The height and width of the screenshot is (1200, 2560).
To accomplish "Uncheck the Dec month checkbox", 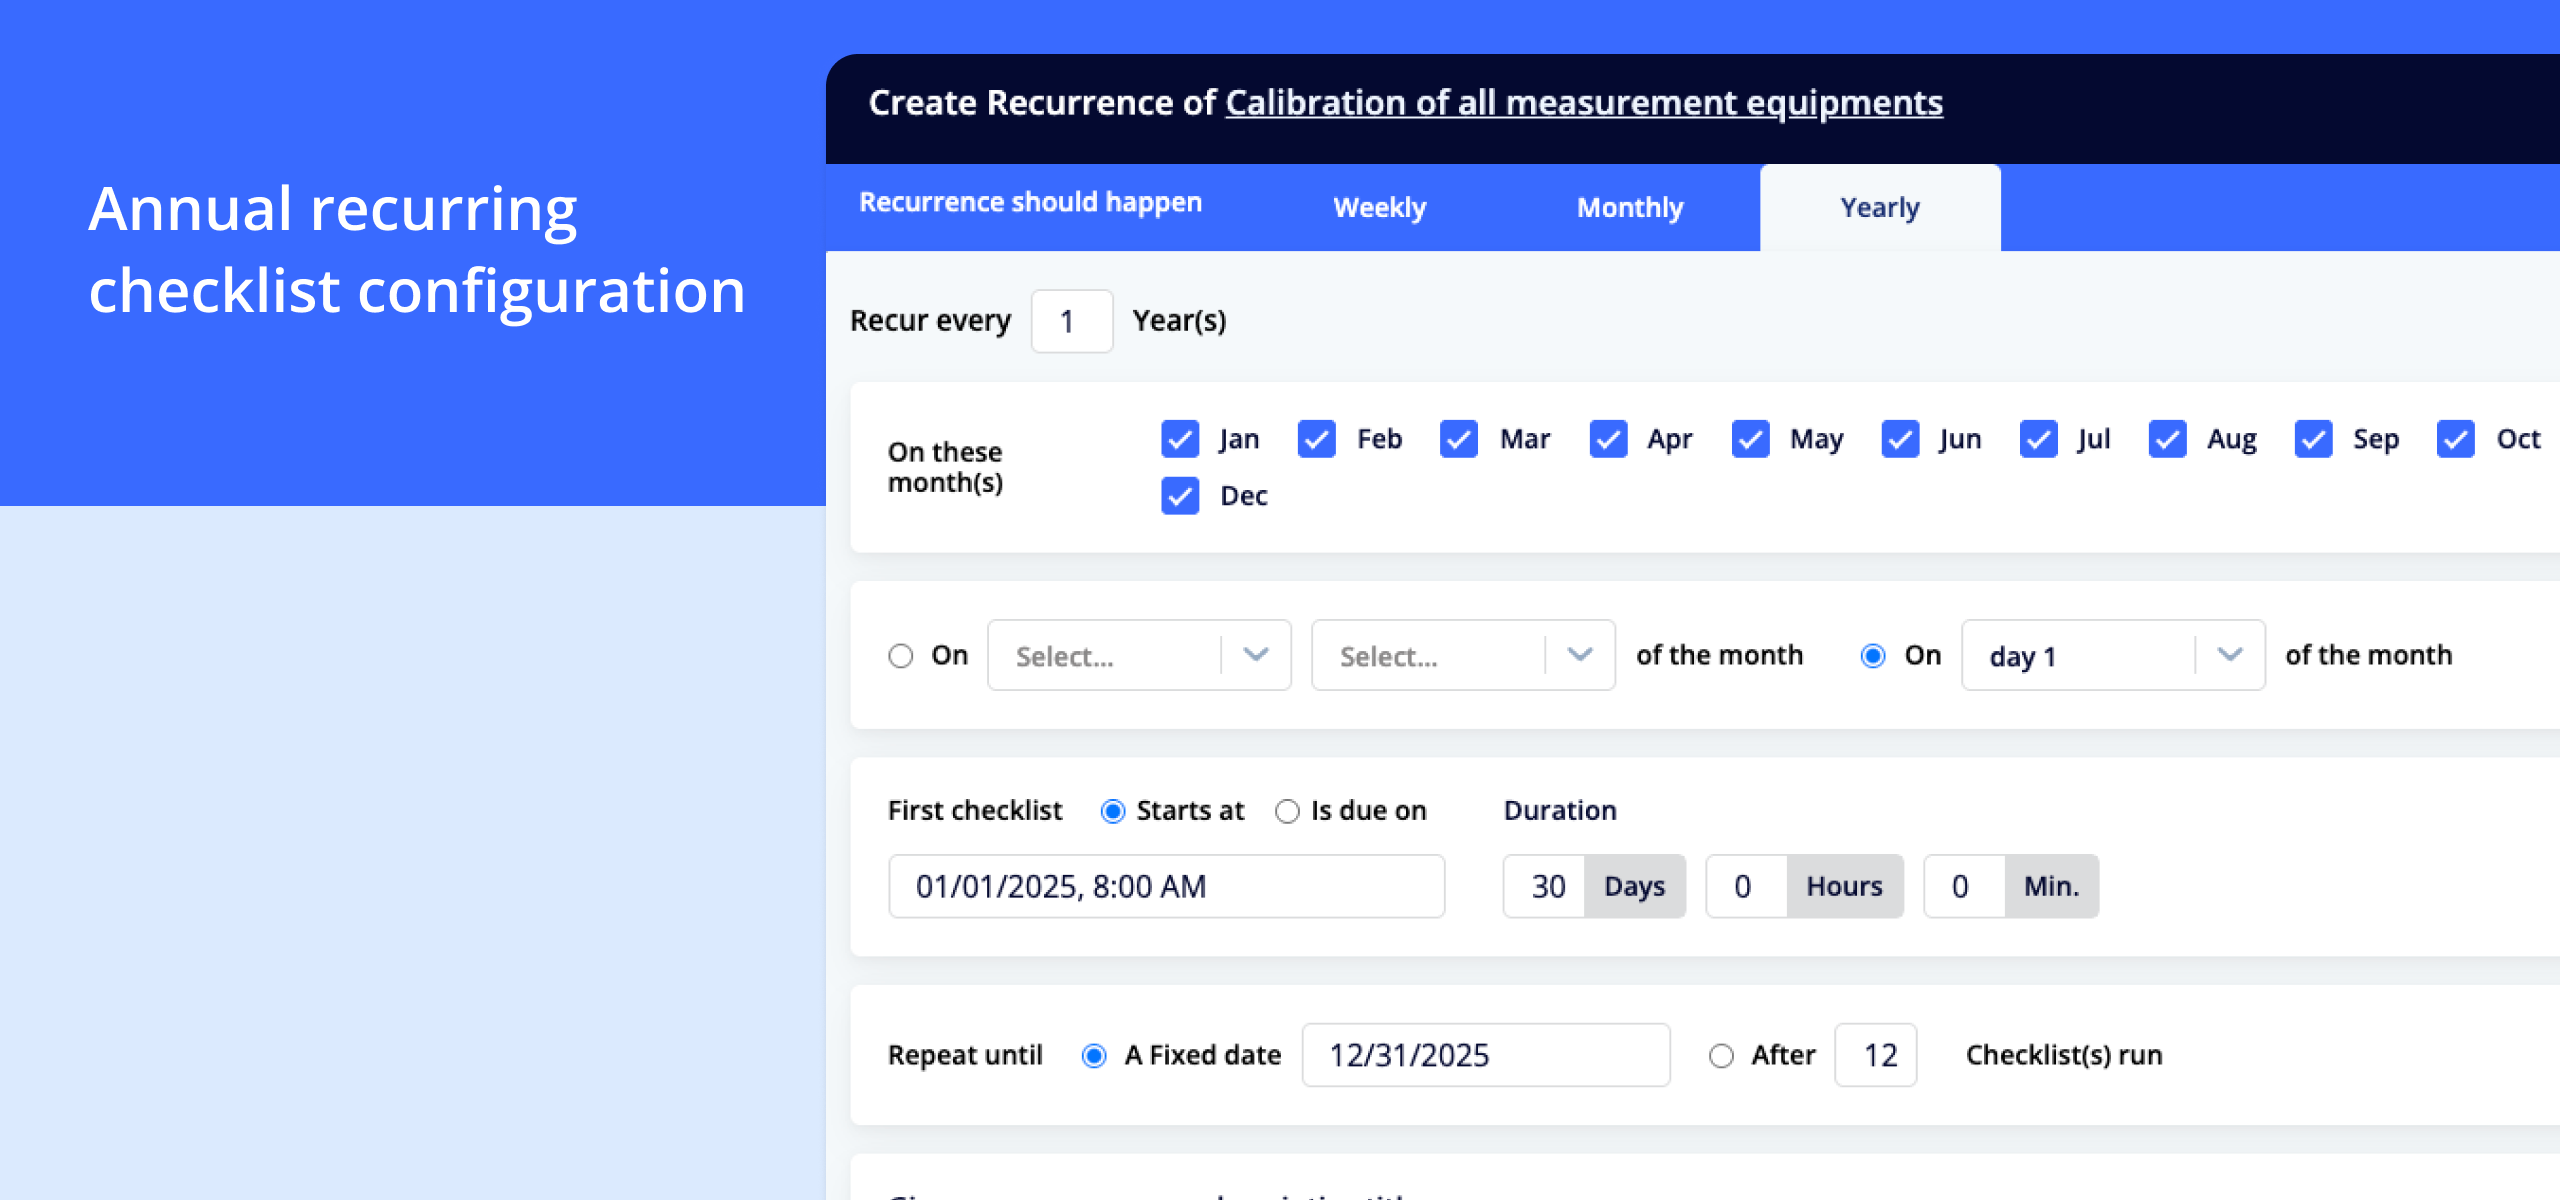I will pyautogui.click(x=1180, y=496).
